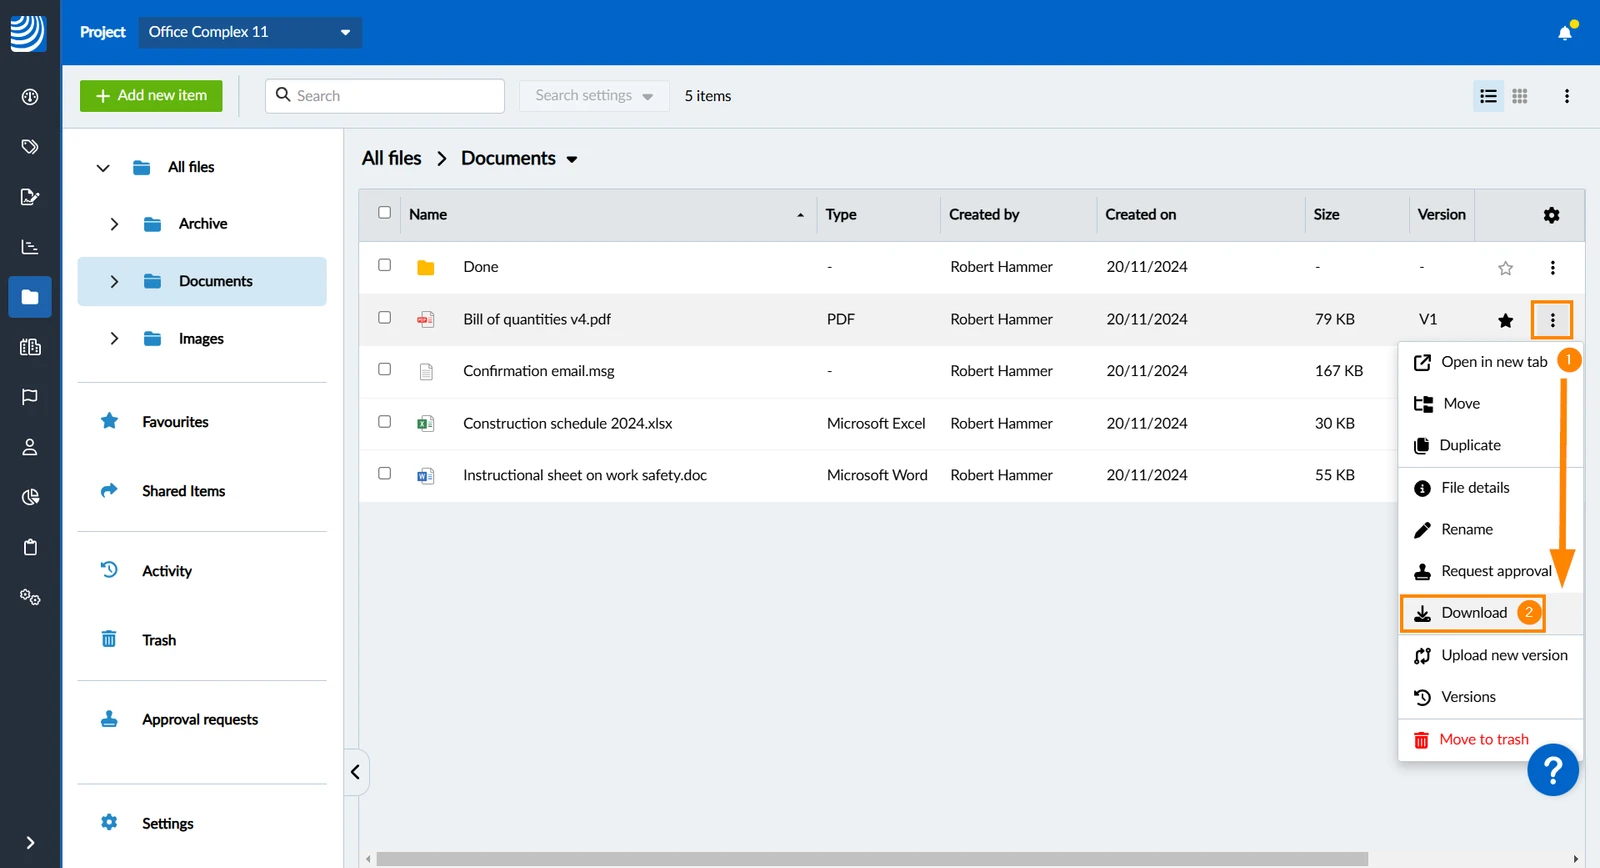Open the chart icon in left rail

(x=30, y=247)
